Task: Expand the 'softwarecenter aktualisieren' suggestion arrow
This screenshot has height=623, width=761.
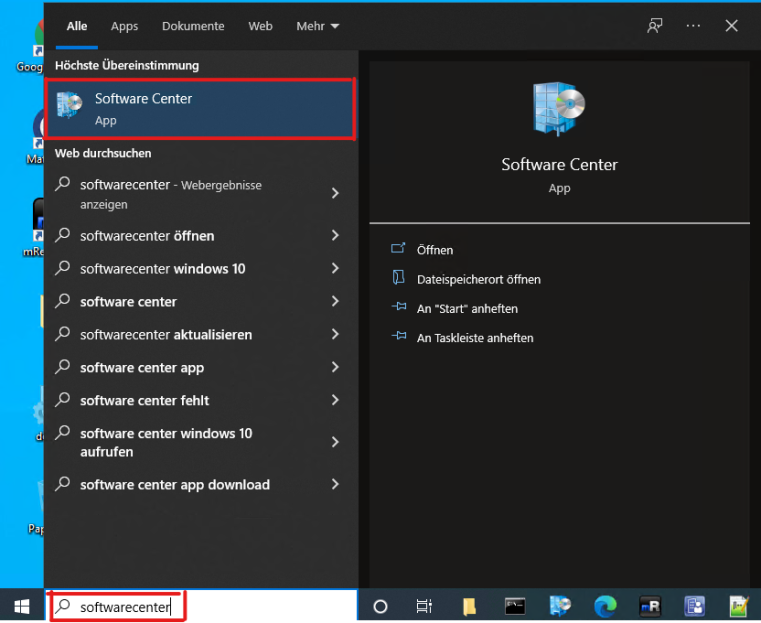Action: click(x=335, y=335)
